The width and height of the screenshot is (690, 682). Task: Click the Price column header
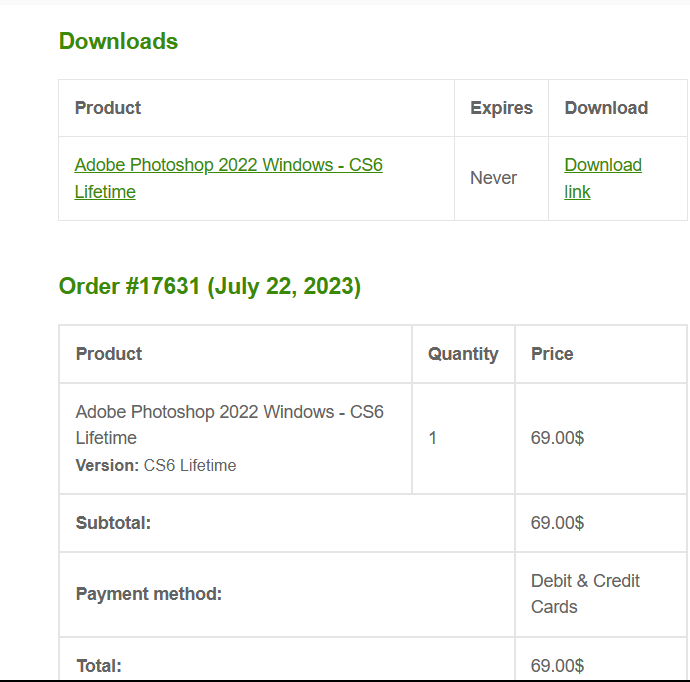pos(552,354)
